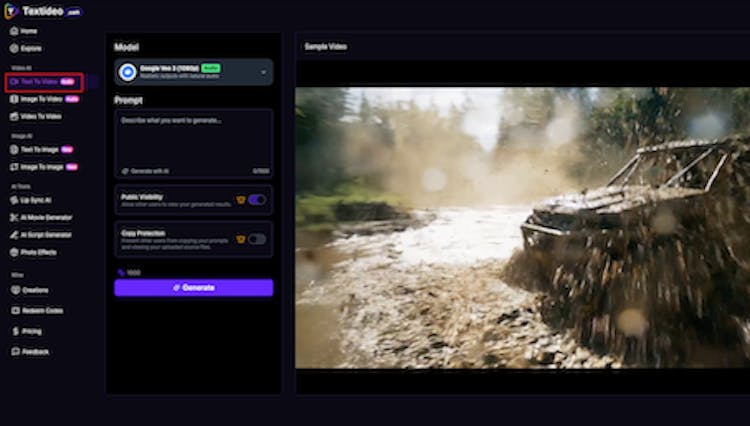Open the Redeem Codes page
Screen dimensions: 750x426
coord(41,311)
